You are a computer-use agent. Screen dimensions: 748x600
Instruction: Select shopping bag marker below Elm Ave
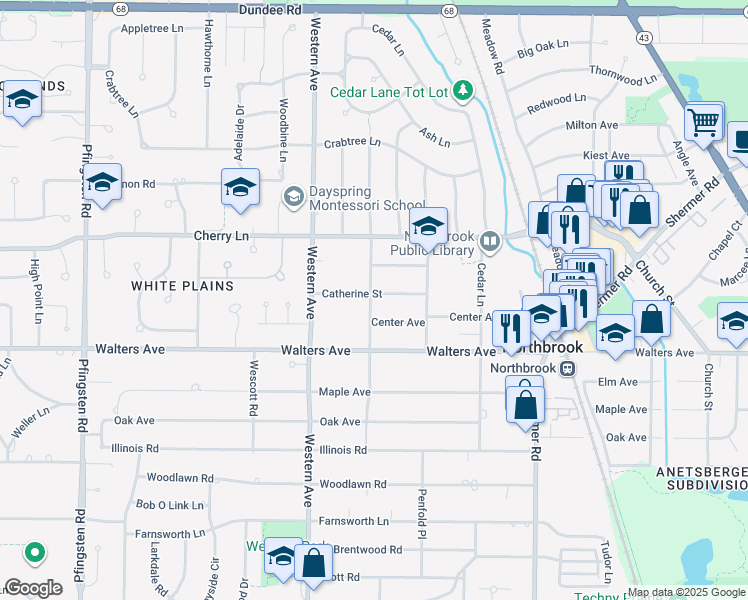(x=525, y=406)
